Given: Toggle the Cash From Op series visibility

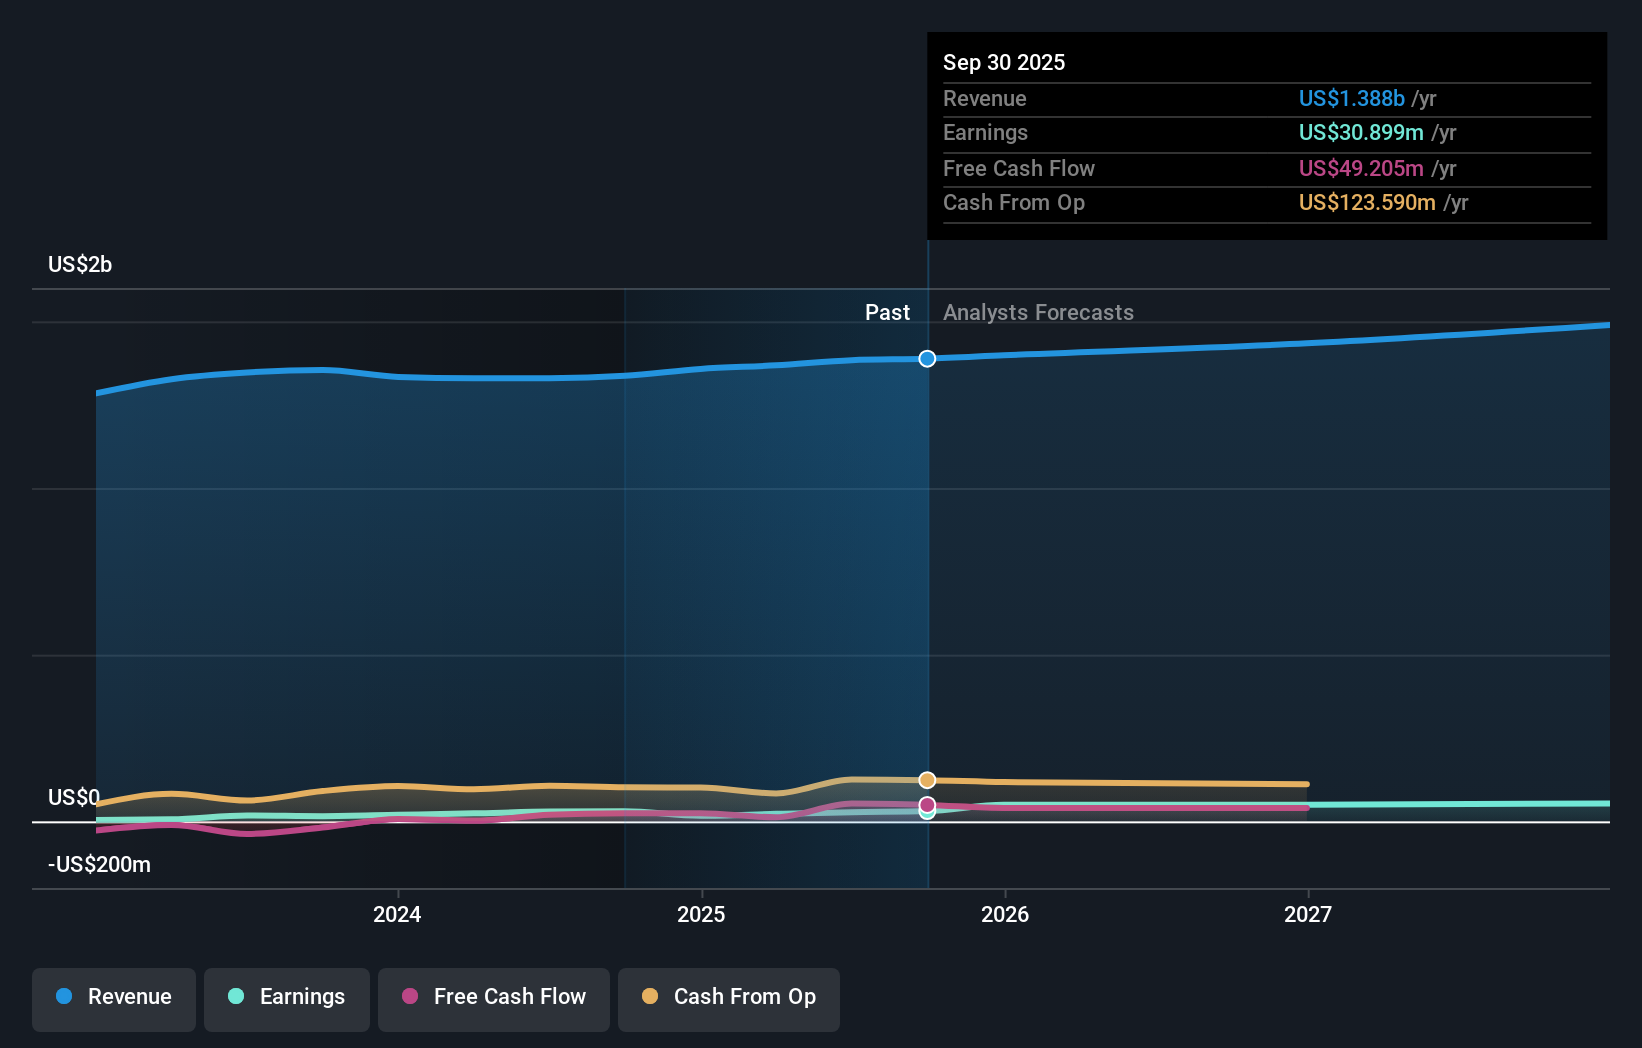Looking at the screenshot, I should 728,996.
